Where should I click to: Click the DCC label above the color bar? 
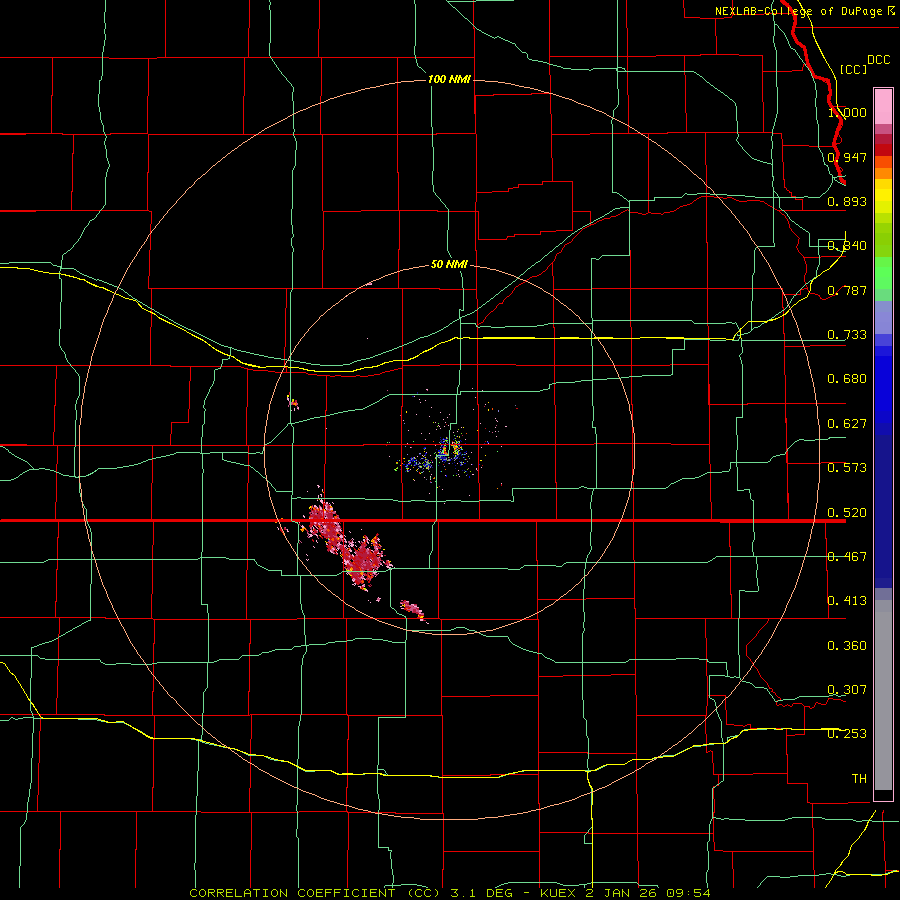pyautogui.click(x=879, y=60)
